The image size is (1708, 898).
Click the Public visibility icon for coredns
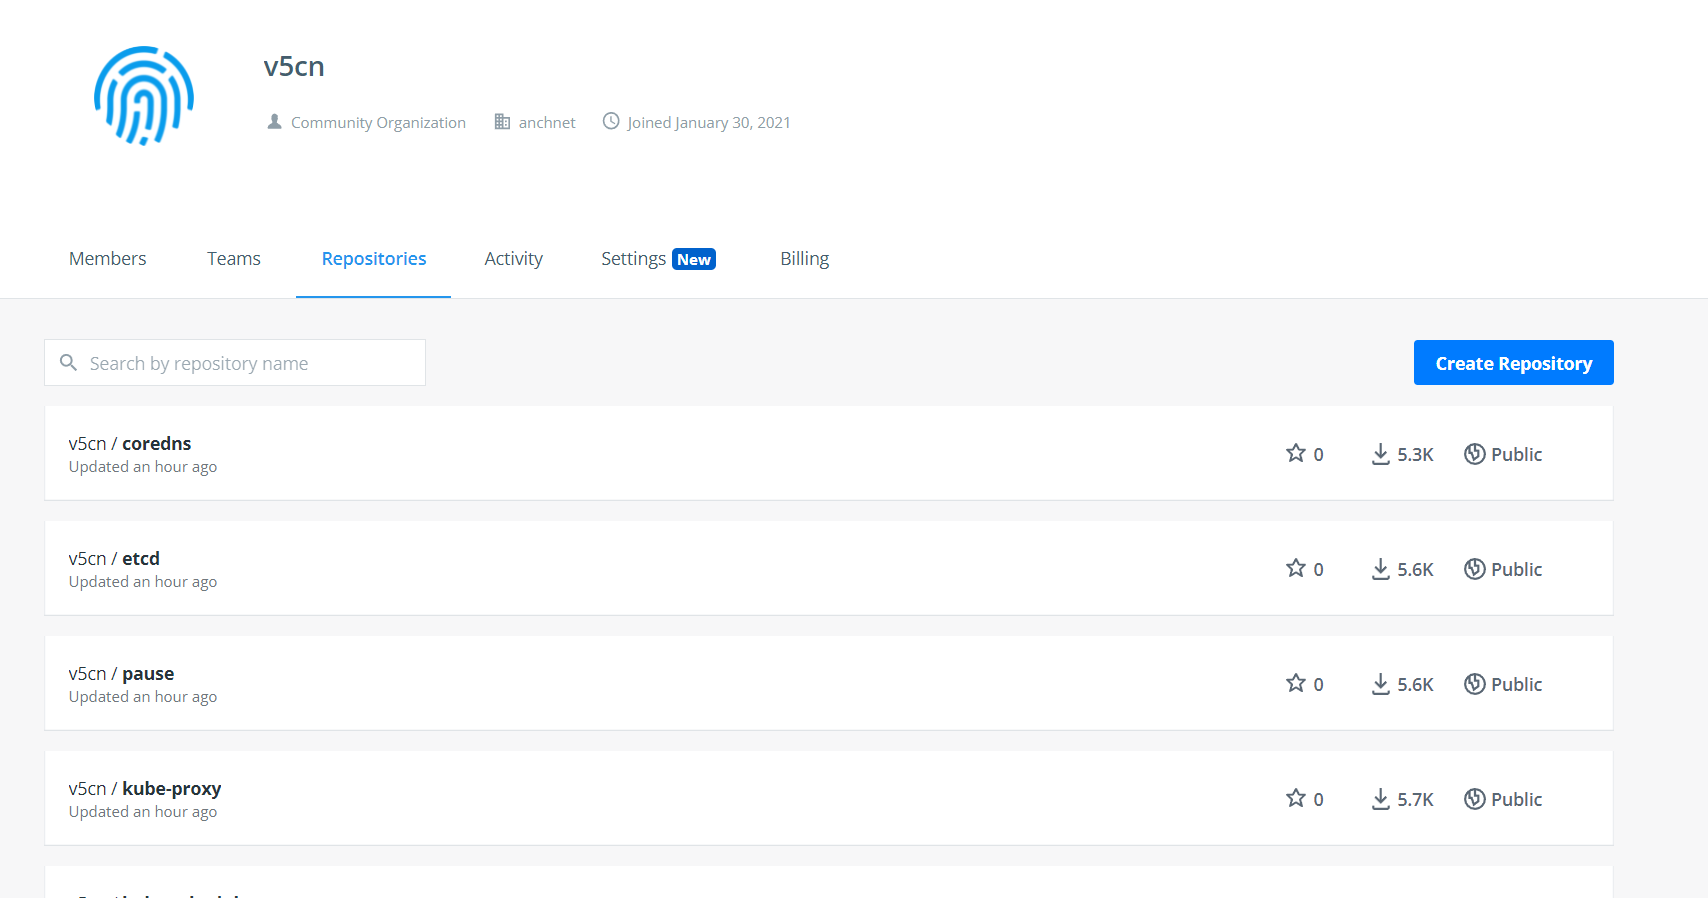point(1475,454)
